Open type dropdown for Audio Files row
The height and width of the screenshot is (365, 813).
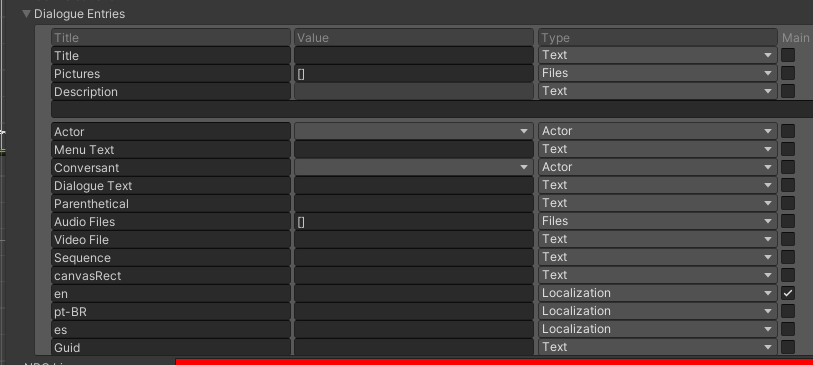657,221
